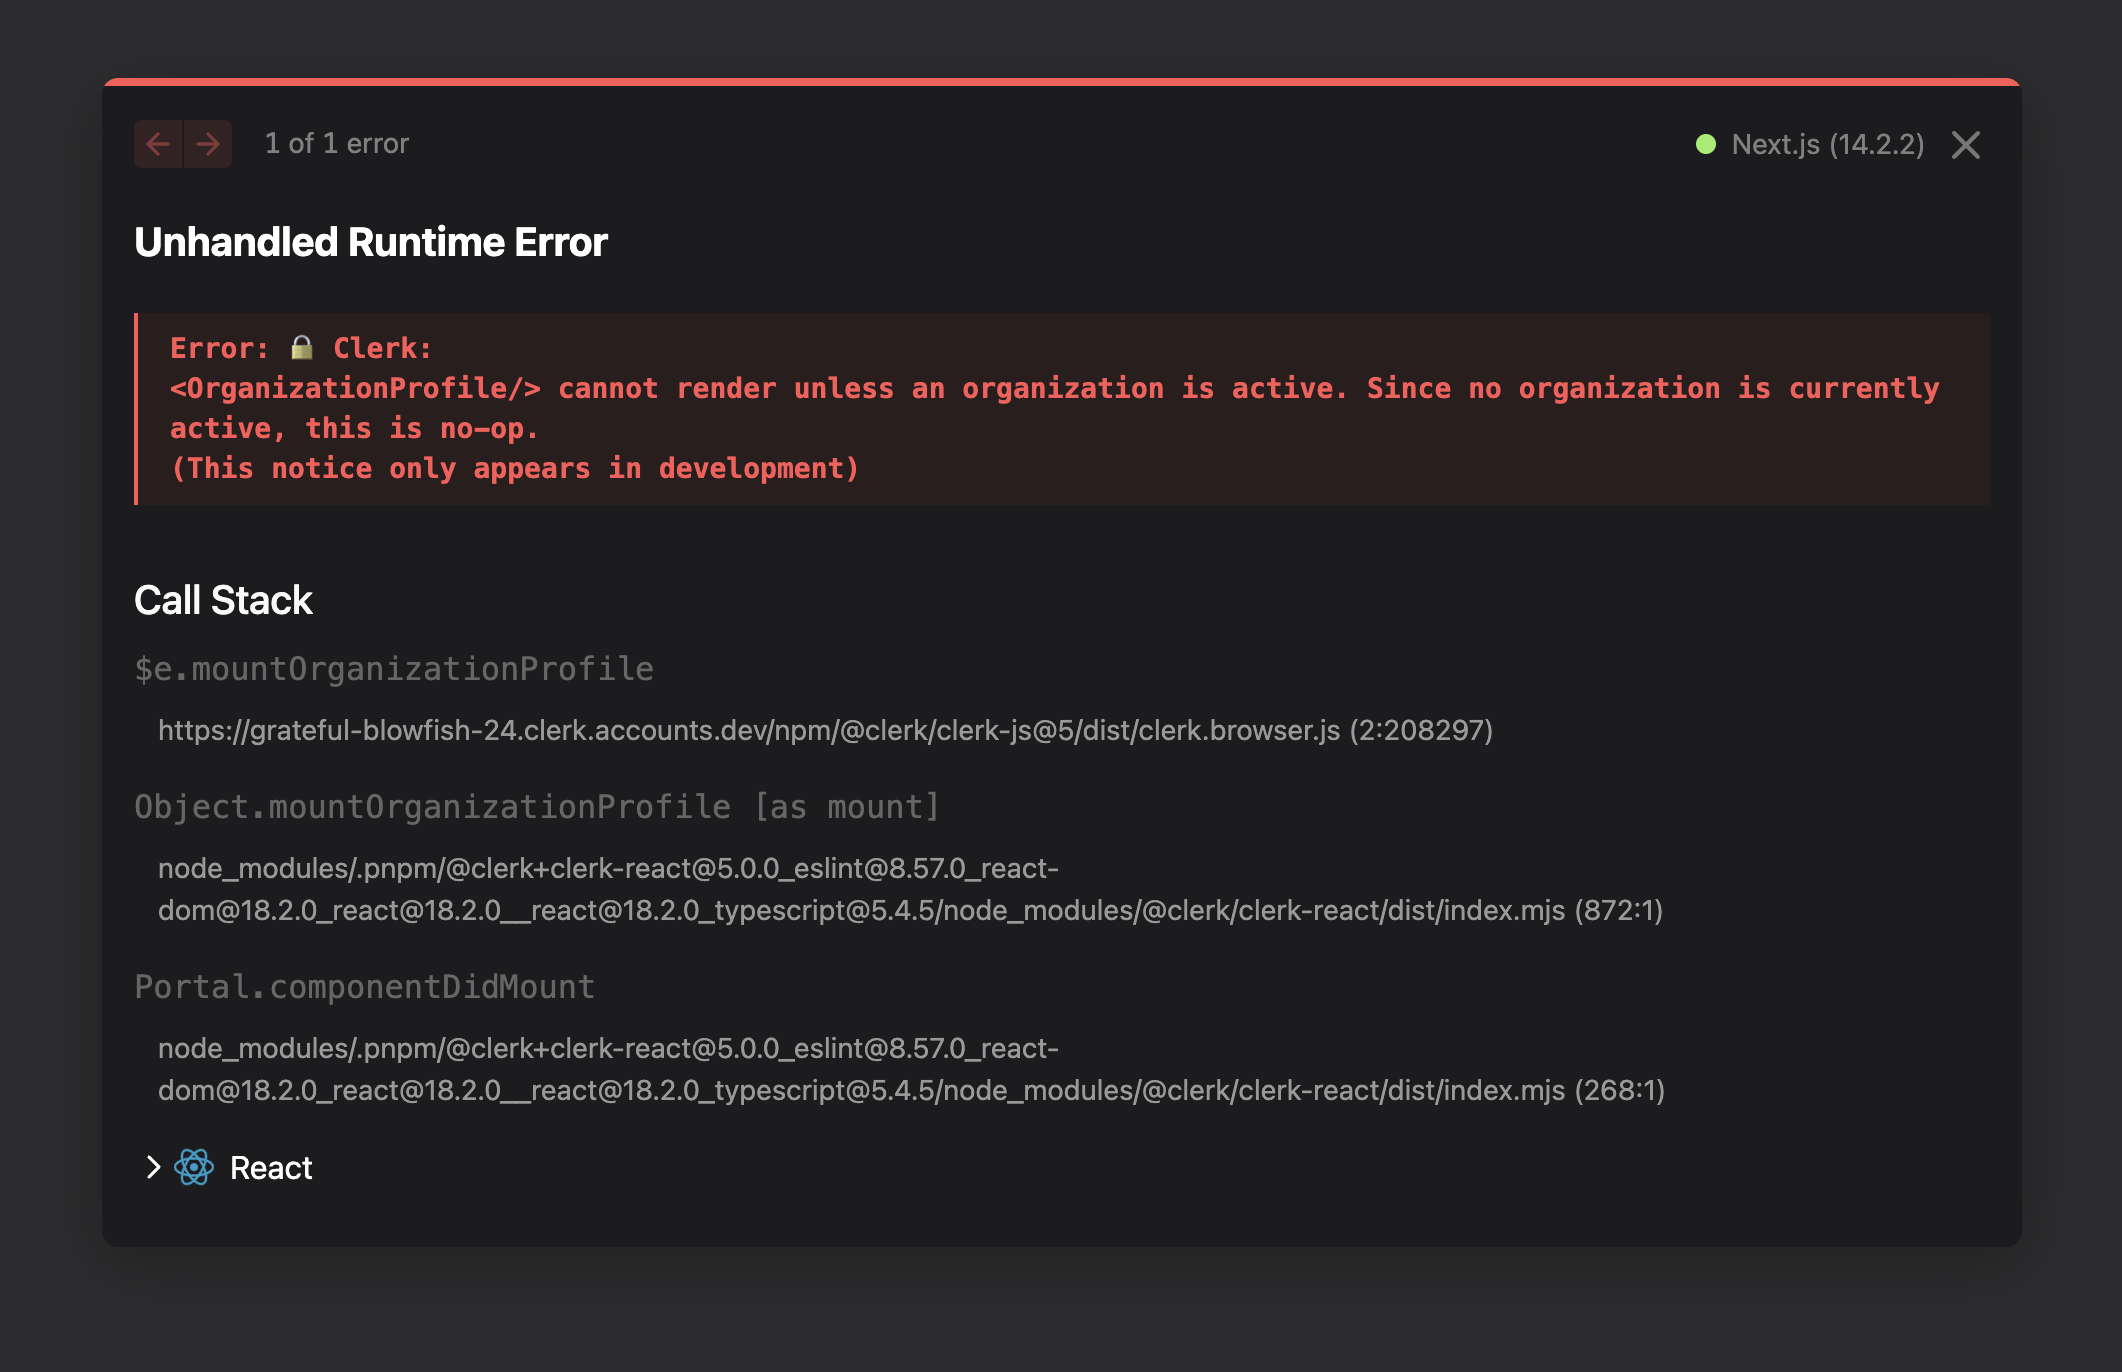Expand the React call stack chevron
Image resolution: width=2122 pixels, height=1372 pixels.
point(153,1167)
